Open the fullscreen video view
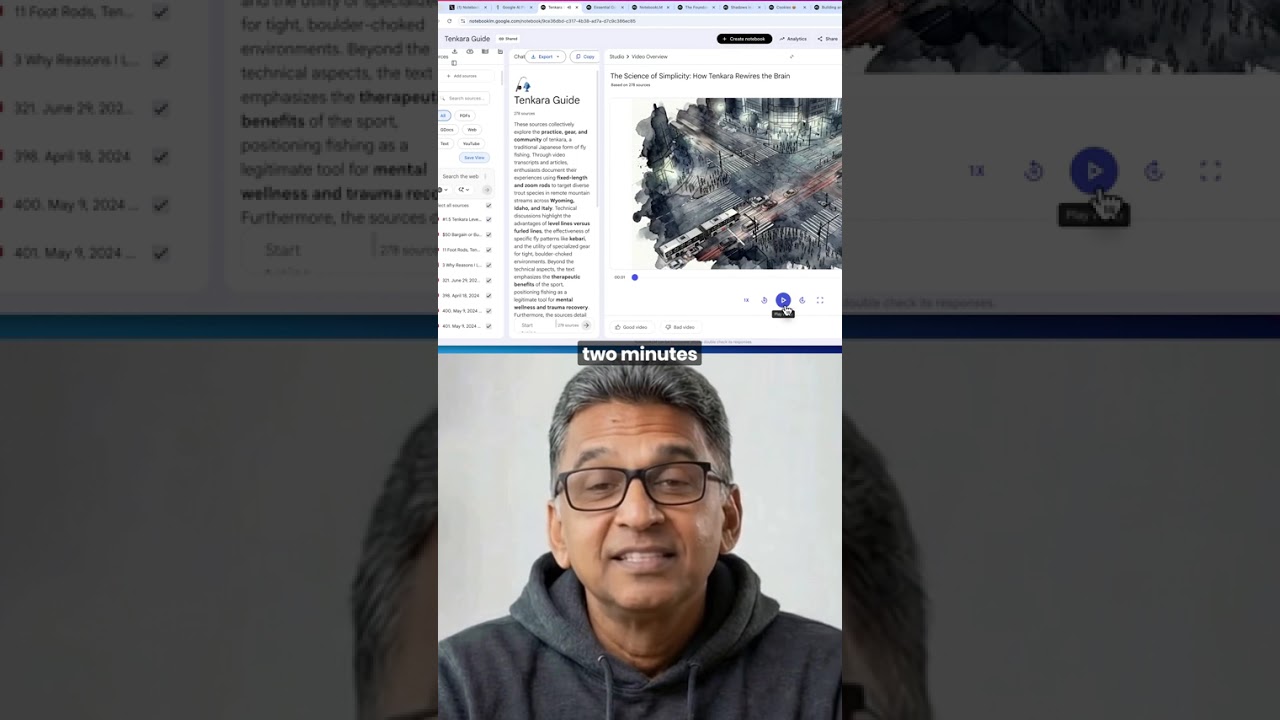 pos(820,300)
